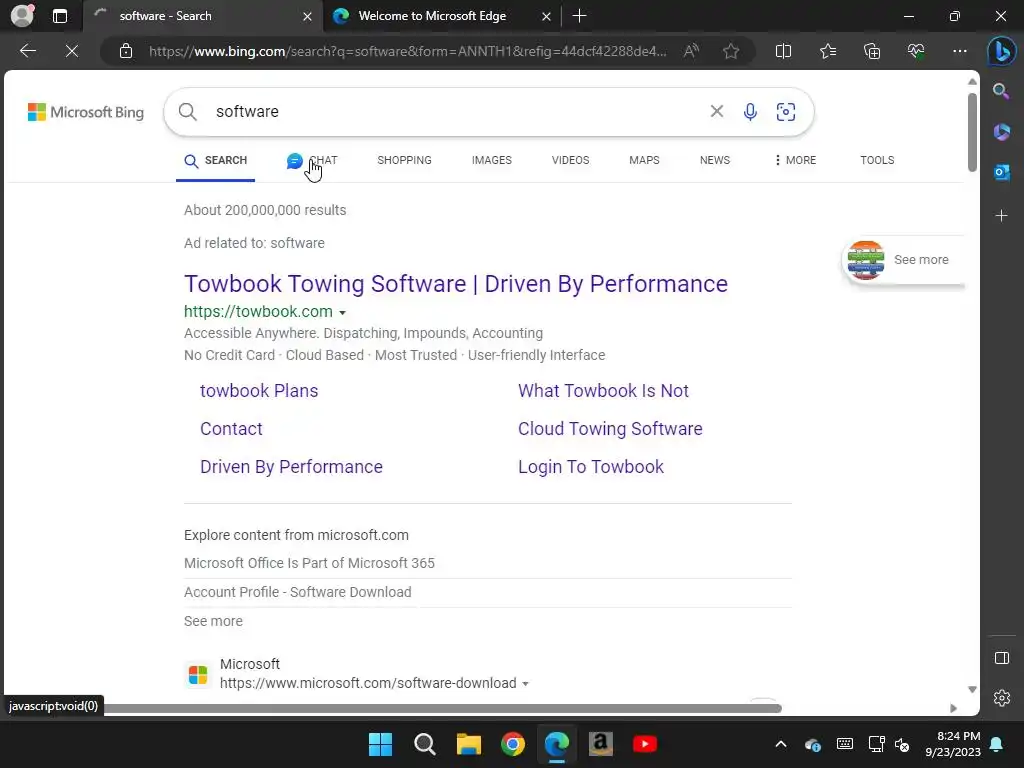1024x768 pixels.
Task: Expand microsoft.com software-download URL dropdown
Action: [525, 684]
